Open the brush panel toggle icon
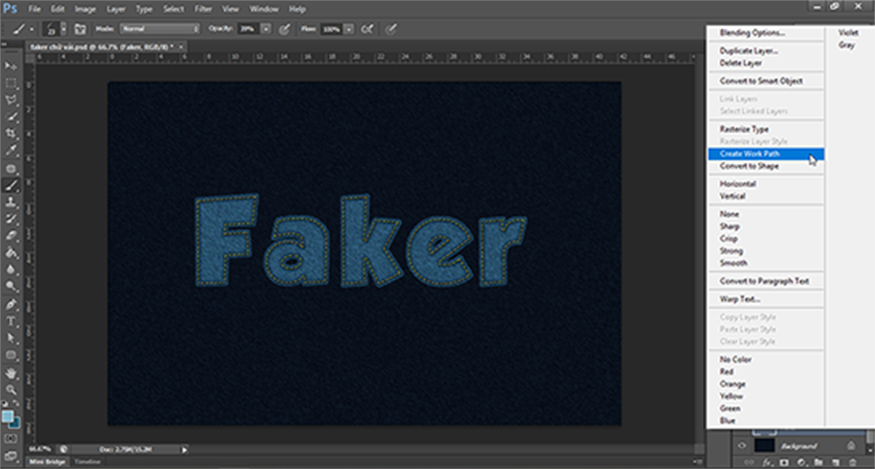 [79, 29]
